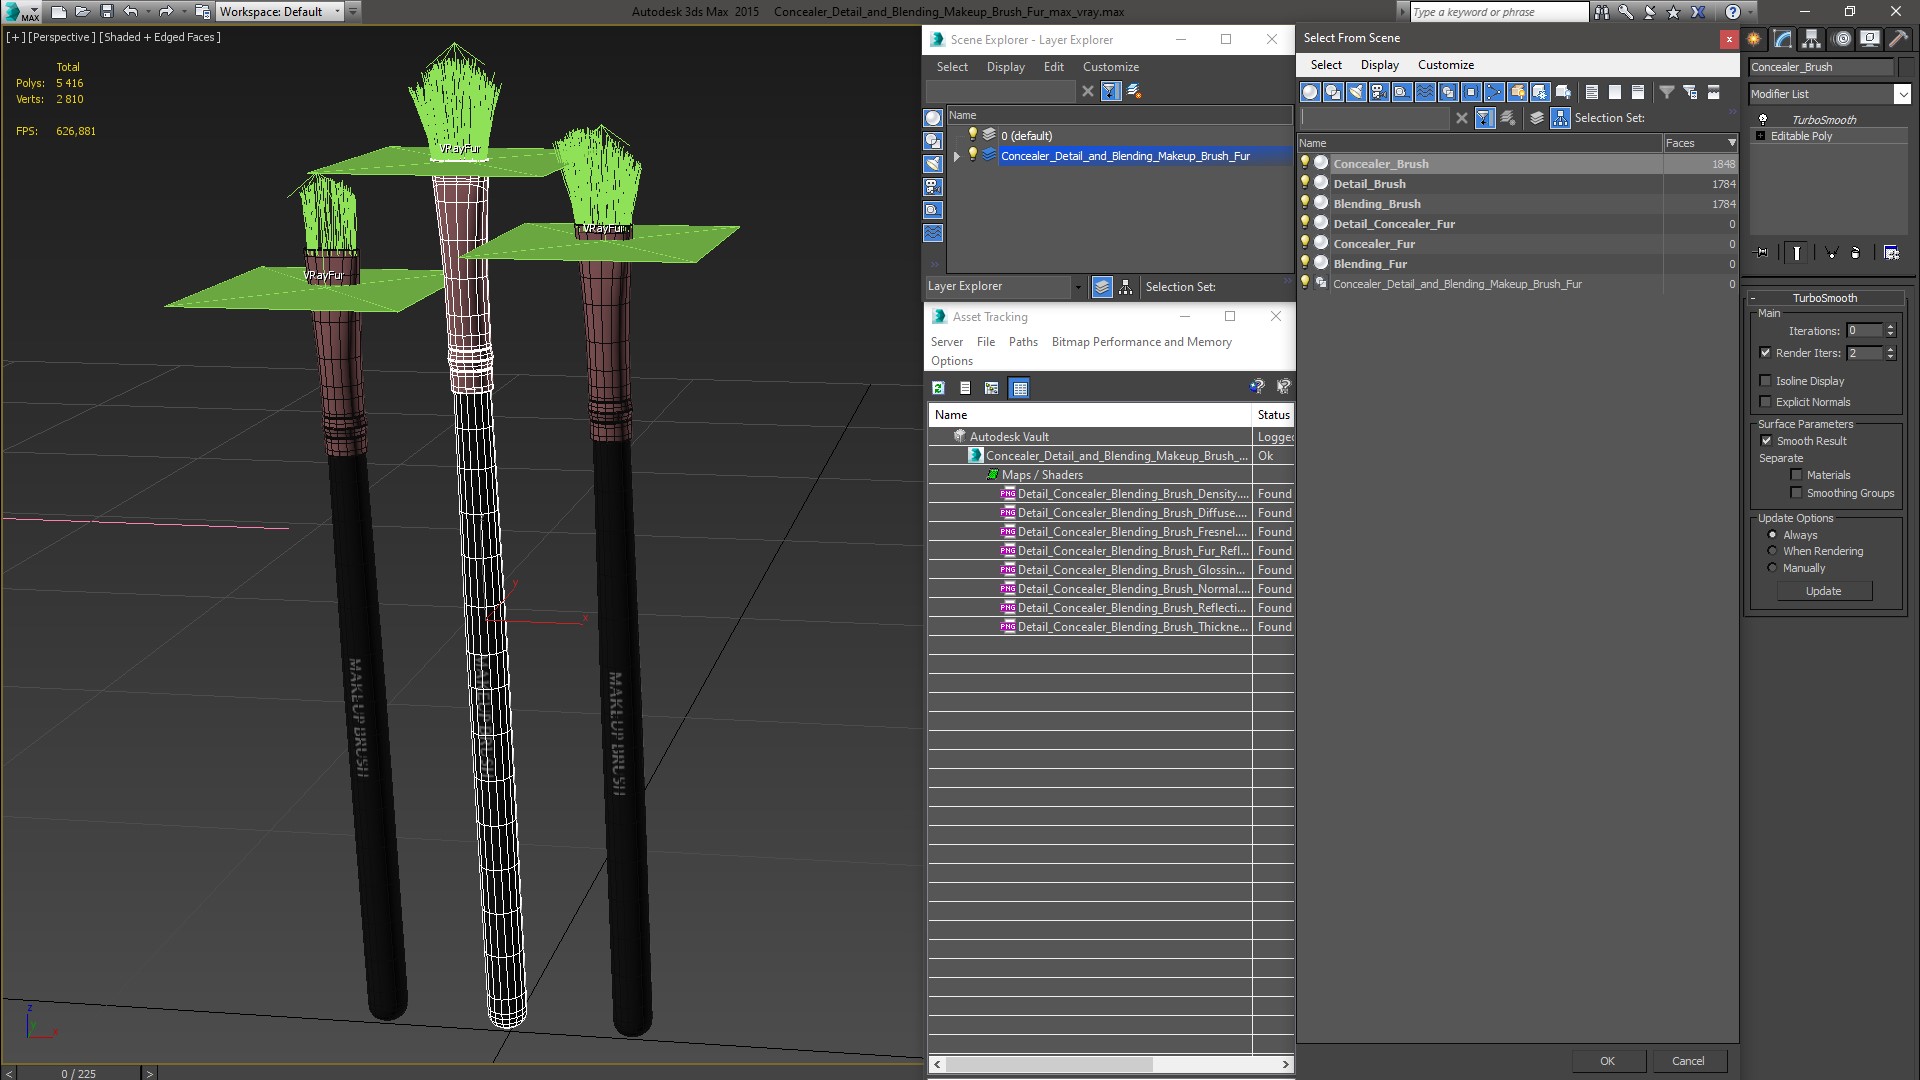Click the object color swatch
This screenshot has height=1080, width=1920.
pyautogui.click(x=1904, y=67)
